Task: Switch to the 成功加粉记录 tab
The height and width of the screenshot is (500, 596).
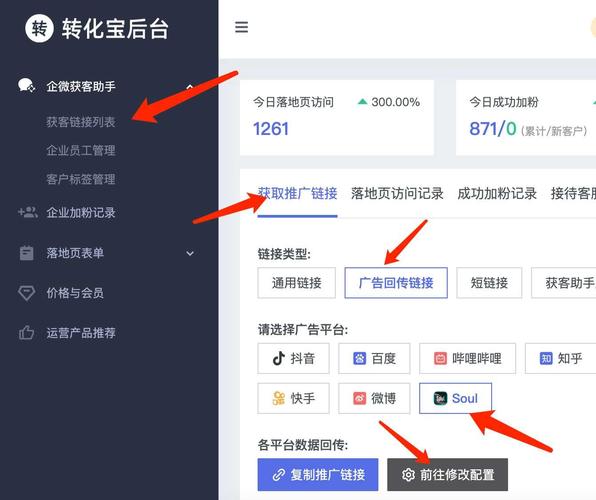Action: pyautogui.click(x=497, y=194)
